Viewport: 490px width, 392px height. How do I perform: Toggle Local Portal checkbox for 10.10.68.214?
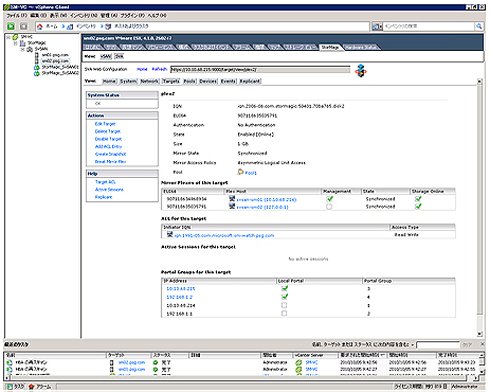point(284,305)
